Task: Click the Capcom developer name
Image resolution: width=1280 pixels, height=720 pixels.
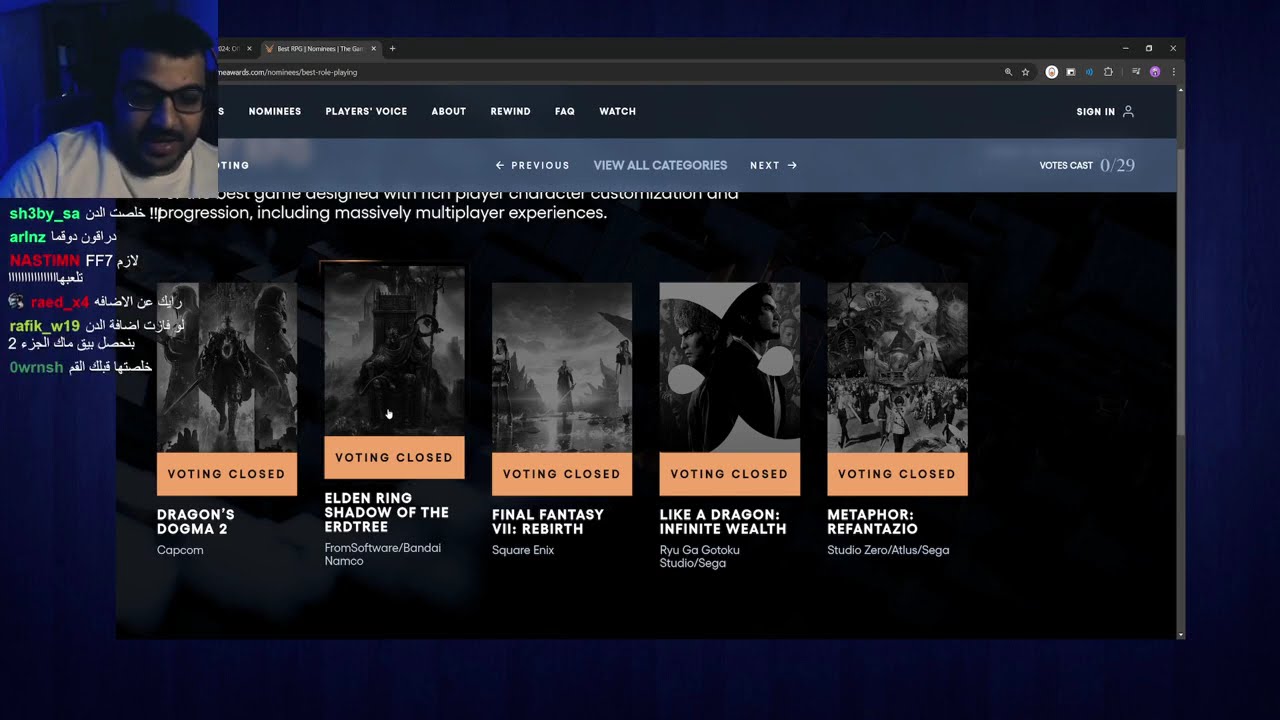Action: pos(180,550)
